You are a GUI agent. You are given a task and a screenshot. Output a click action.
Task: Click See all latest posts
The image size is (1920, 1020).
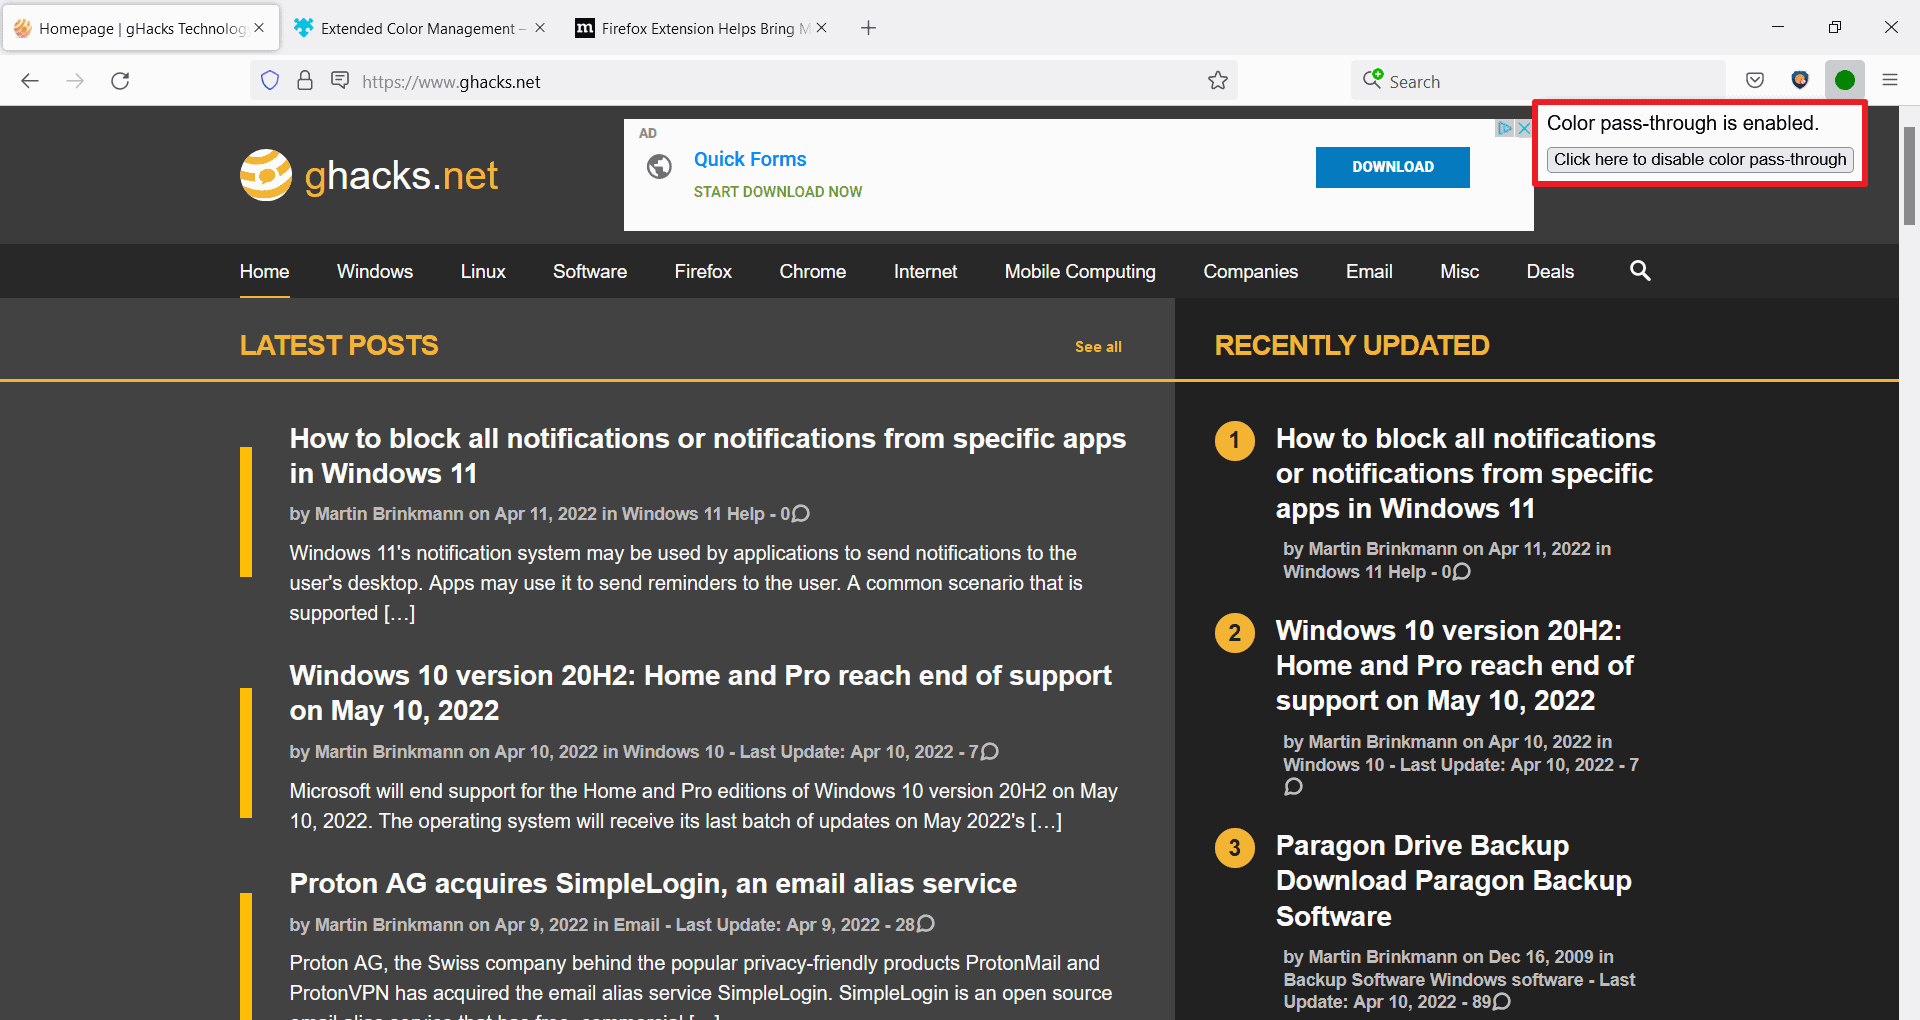(1098, 347)
